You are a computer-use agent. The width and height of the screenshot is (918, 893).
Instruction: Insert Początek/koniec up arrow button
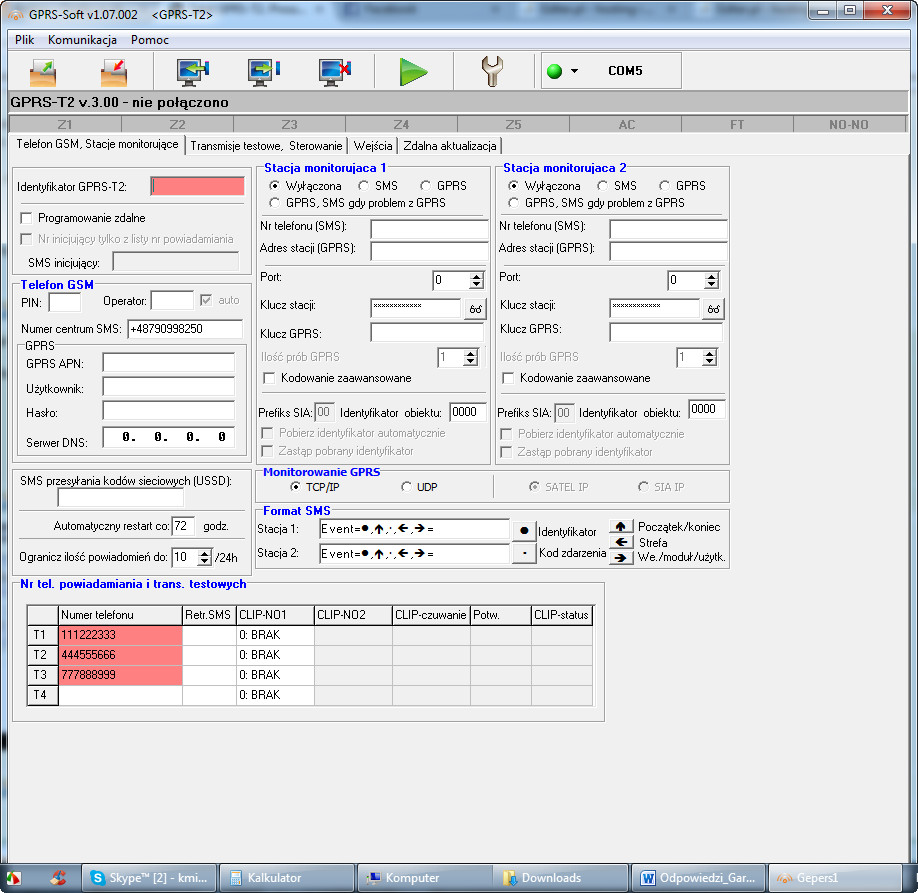(621, 526)
